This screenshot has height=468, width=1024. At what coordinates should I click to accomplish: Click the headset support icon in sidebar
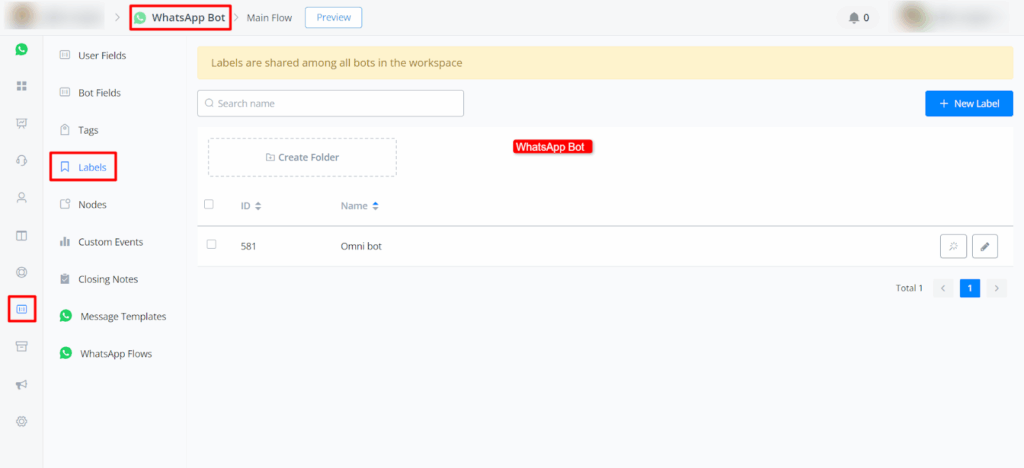(21, 160)
